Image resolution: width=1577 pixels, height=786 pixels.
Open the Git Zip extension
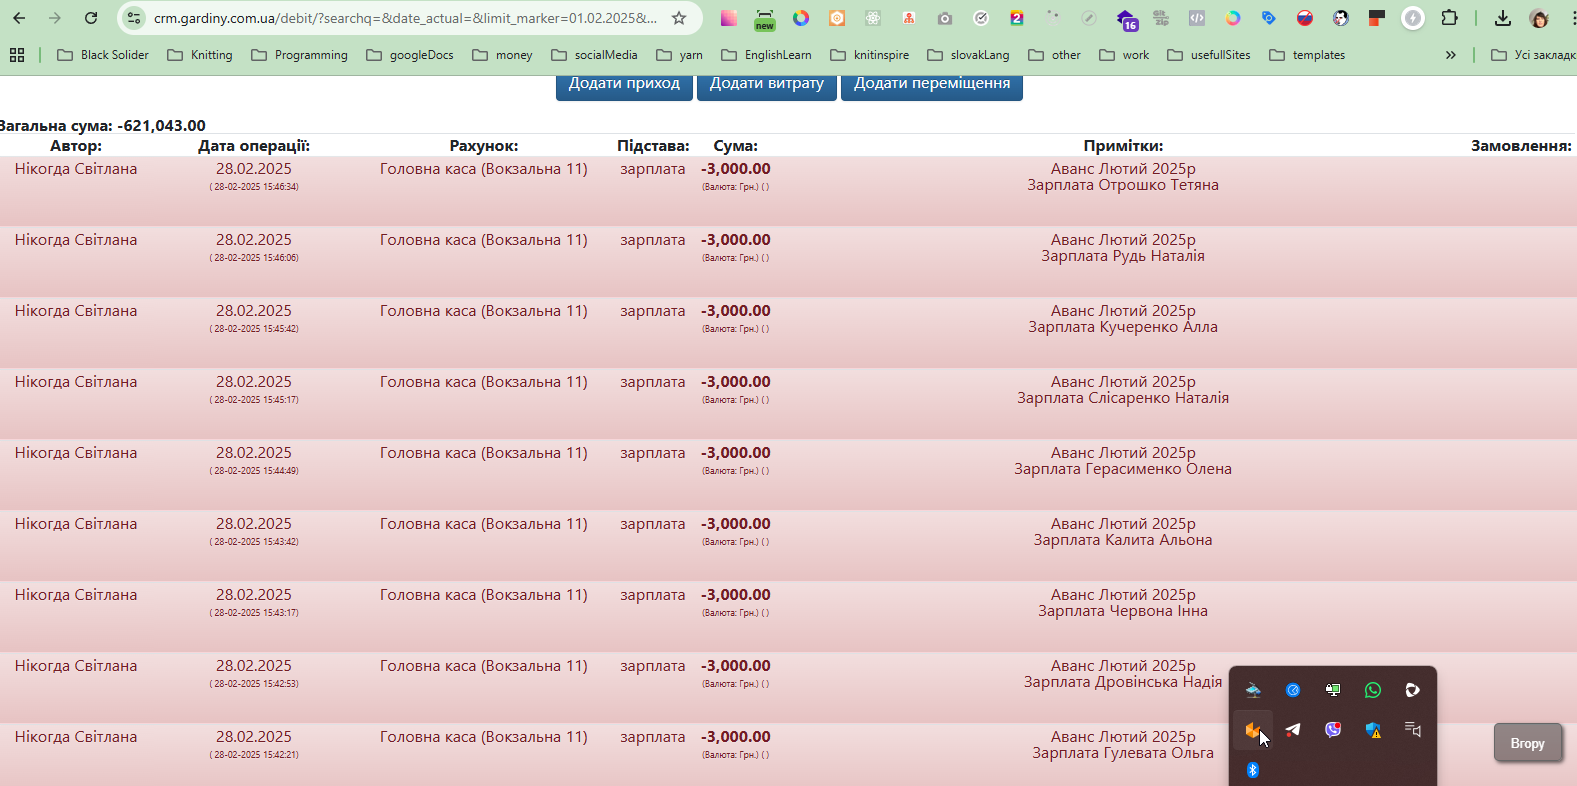pyautogui.click(x=1161, y=18)
